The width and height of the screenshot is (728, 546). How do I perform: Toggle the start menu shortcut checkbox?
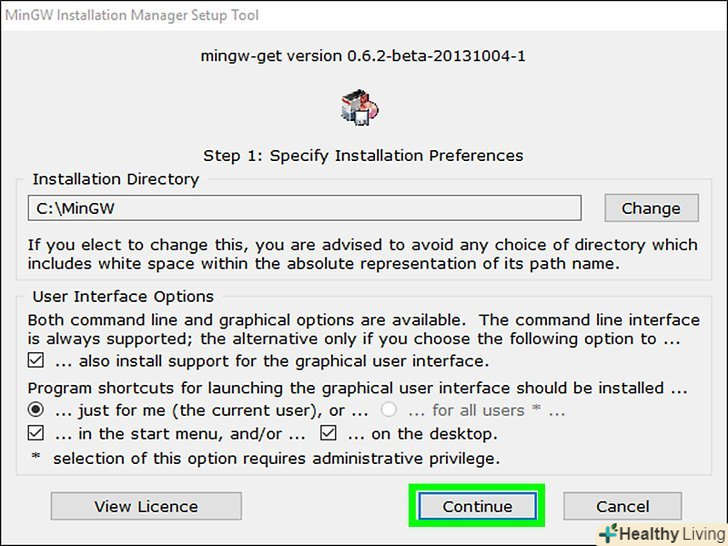pyautogui.click(x=36, y=434)
